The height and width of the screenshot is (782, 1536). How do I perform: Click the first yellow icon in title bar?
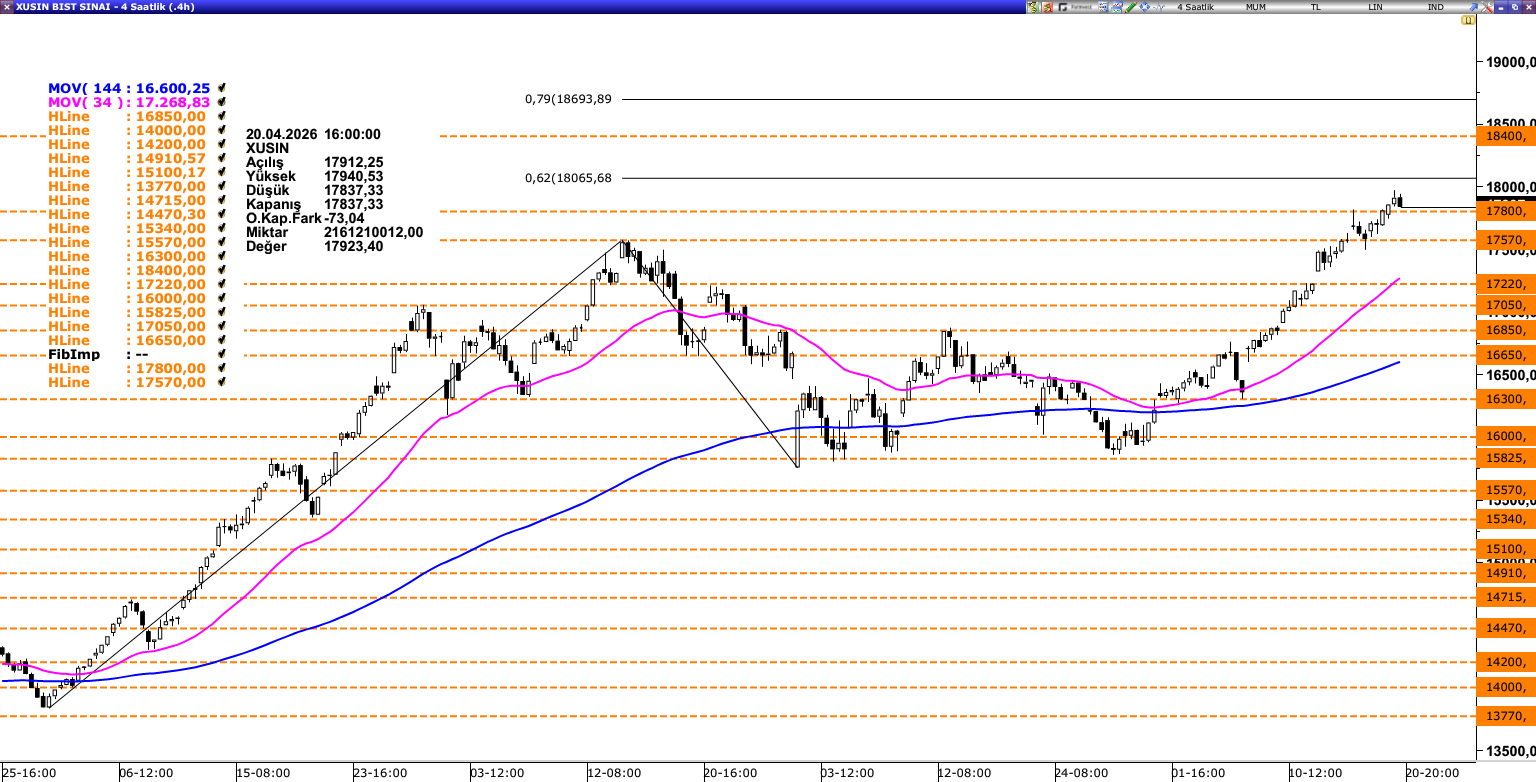[x=1034, y=7]
